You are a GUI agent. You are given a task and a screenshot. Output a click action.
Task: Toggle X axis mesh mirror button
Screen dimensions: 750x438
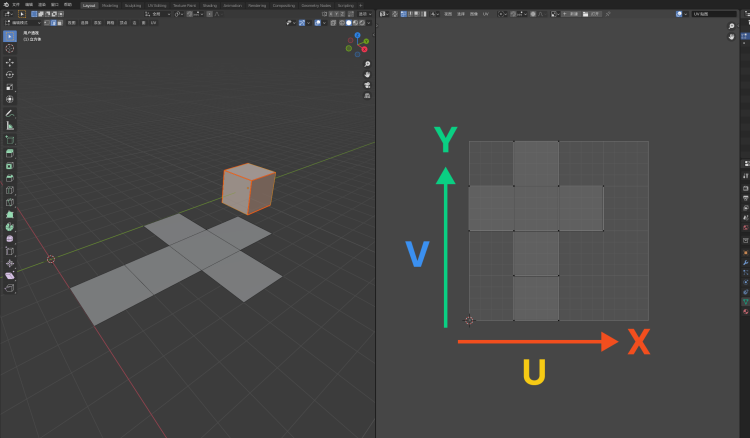click(331, 14)
